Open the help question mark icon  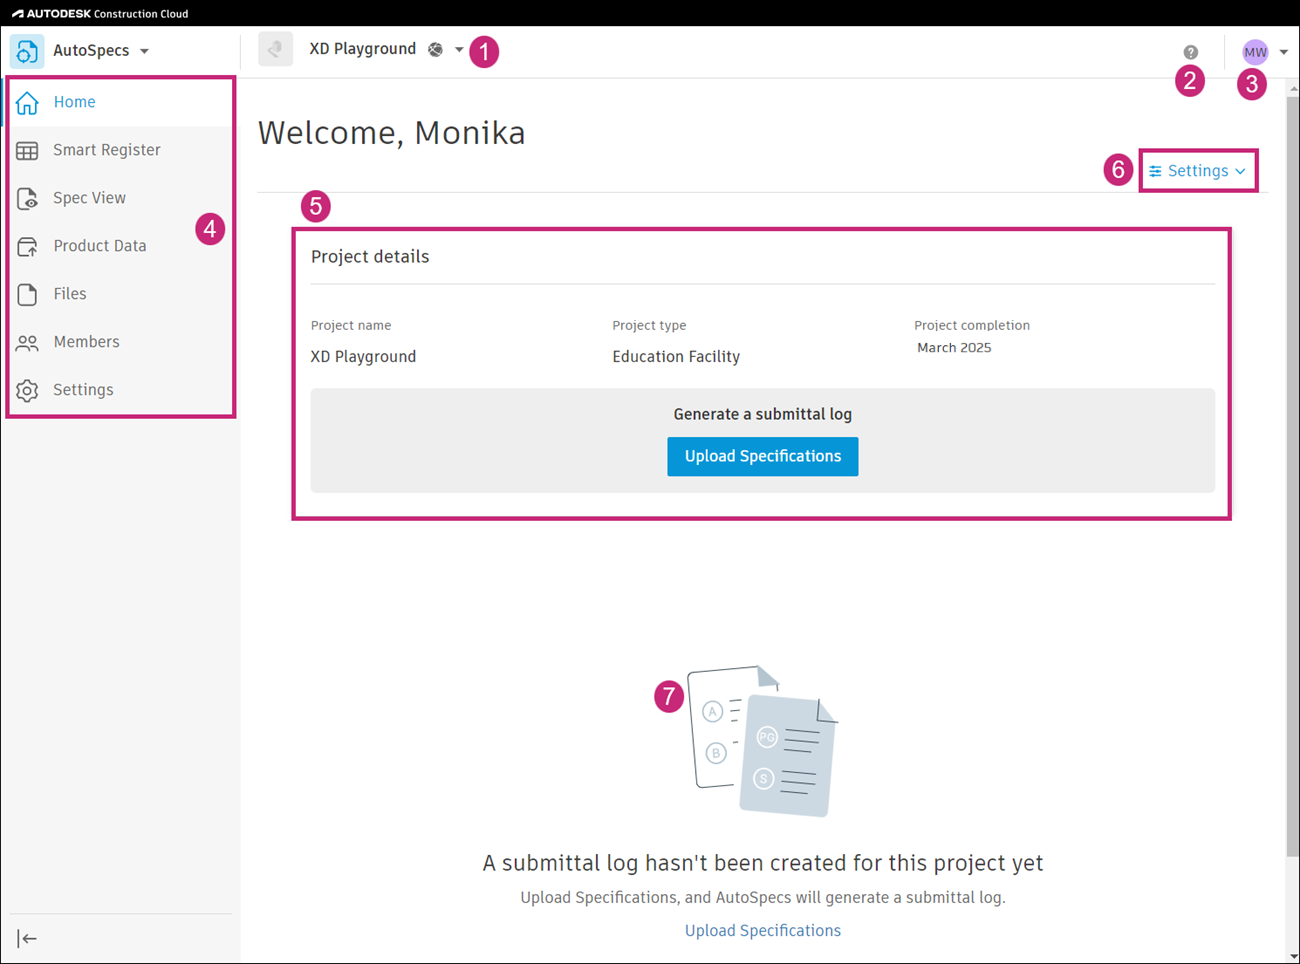coord(1190,52)
